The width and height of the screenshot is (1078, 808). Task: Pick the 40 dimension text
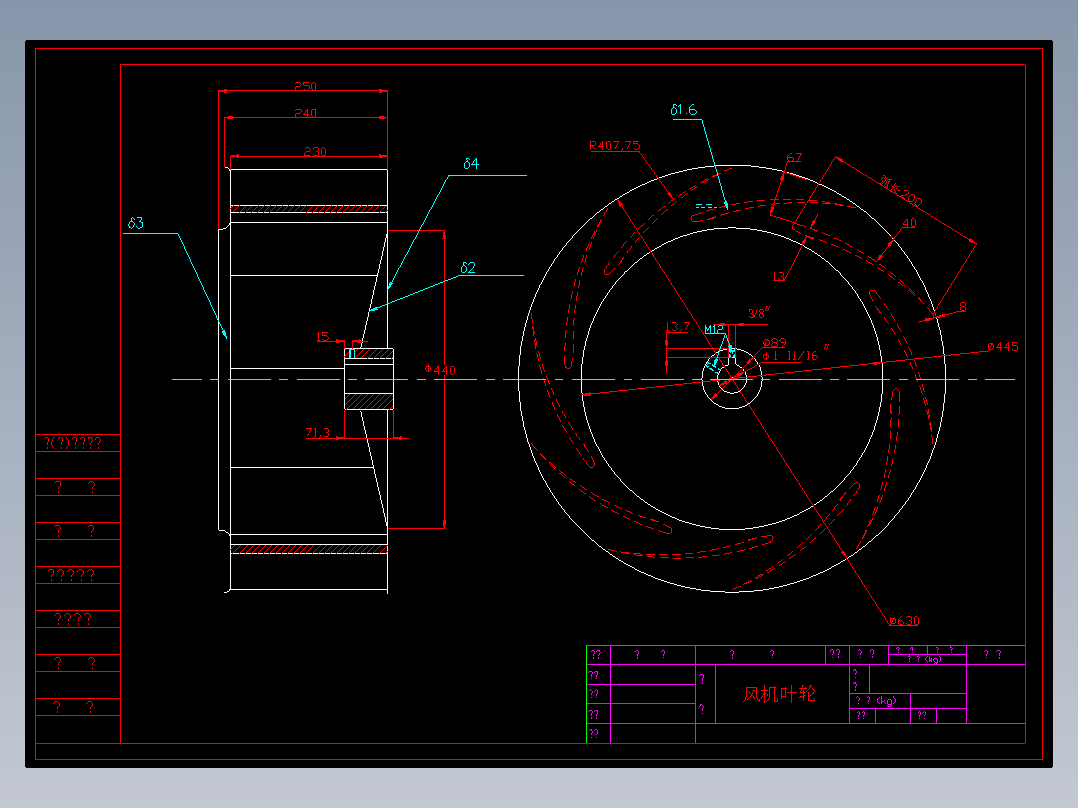(x=909, y=223)
